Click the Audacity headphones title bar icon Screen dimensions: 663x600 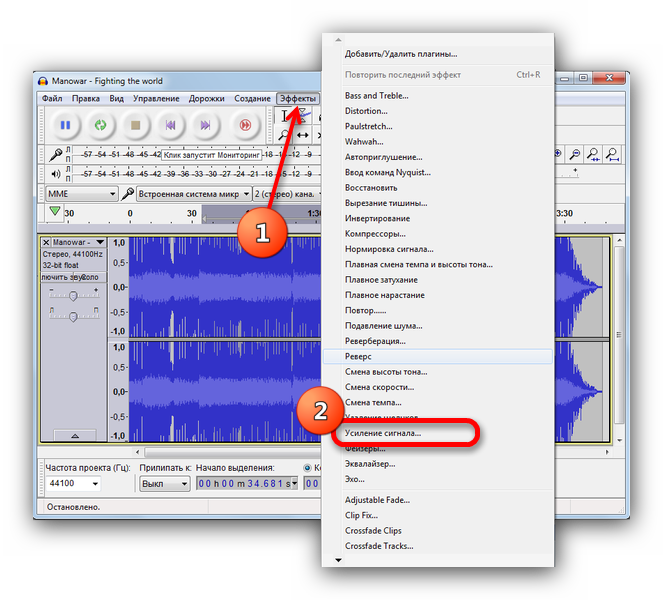[x=43, y=81]
